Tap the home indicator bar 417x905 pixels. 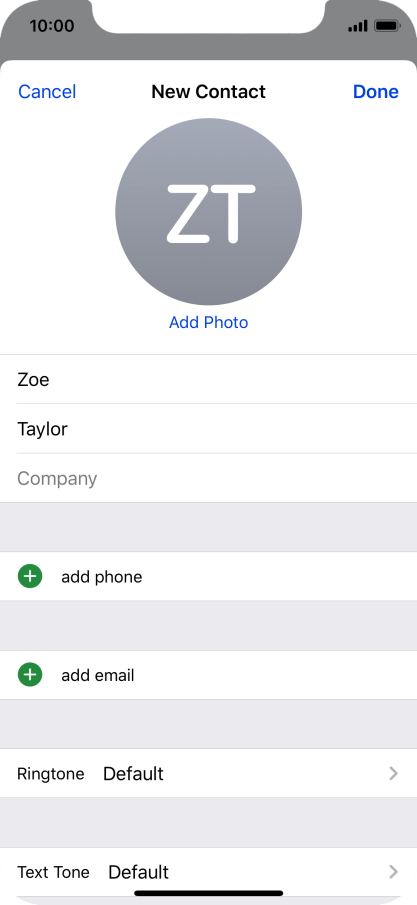(x=208, y=893)
